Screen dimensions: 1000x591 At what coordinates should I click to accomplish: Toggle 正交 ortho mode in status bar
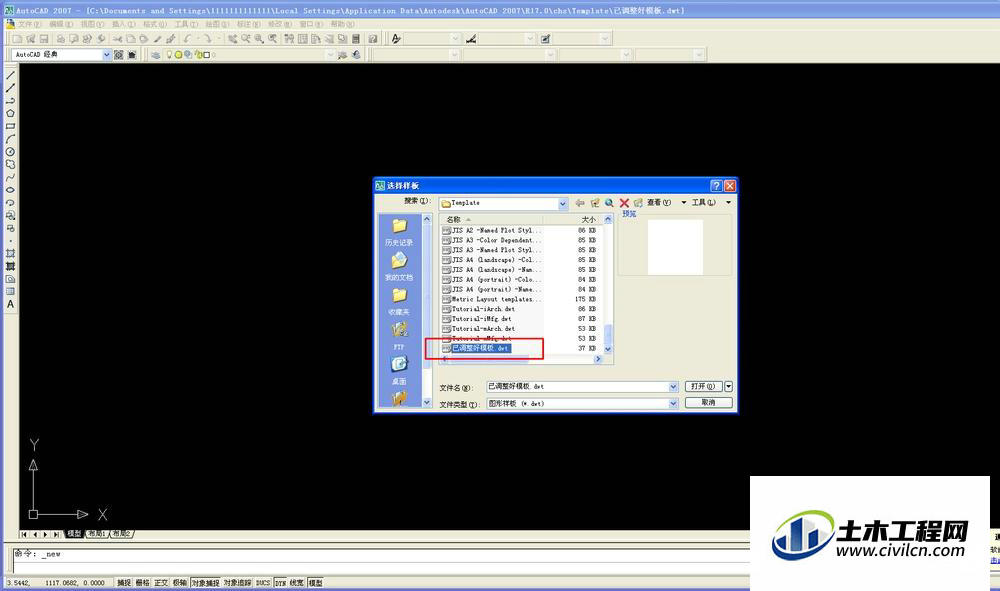(x=161, y=583)
